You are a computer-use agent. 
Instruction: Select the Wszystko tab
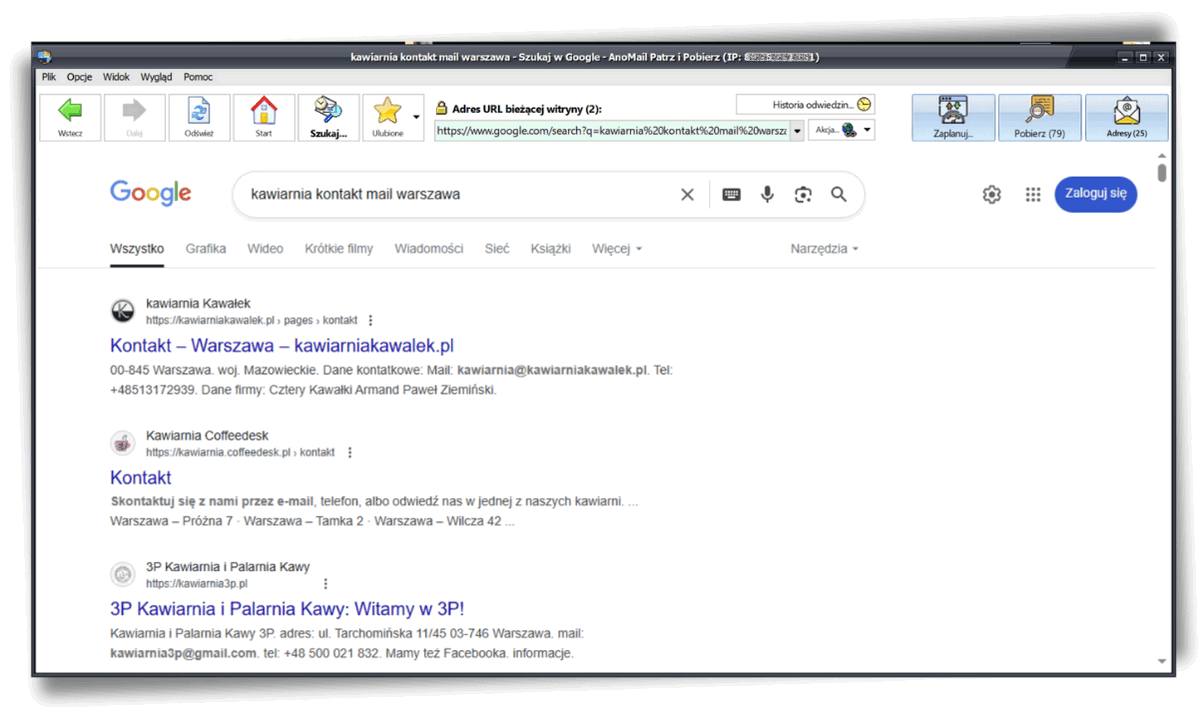pos(137,249)
